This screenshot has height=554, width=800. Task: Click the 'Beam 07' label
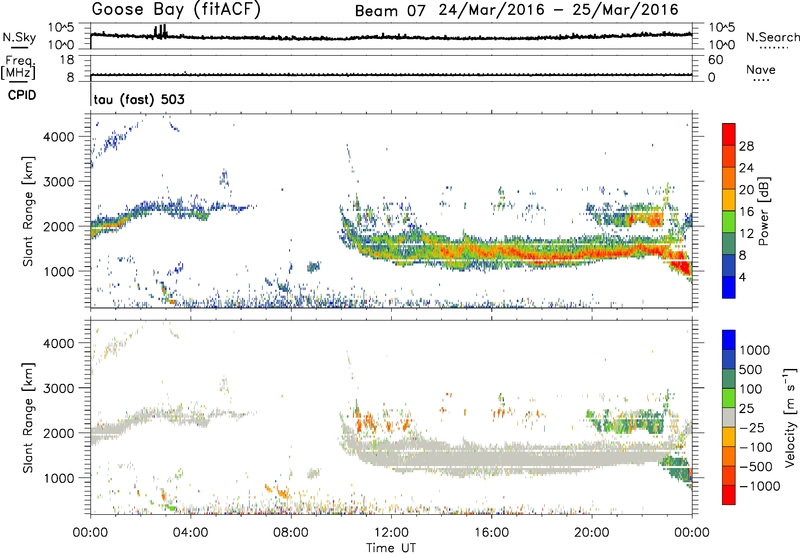(x=390, y=11)
